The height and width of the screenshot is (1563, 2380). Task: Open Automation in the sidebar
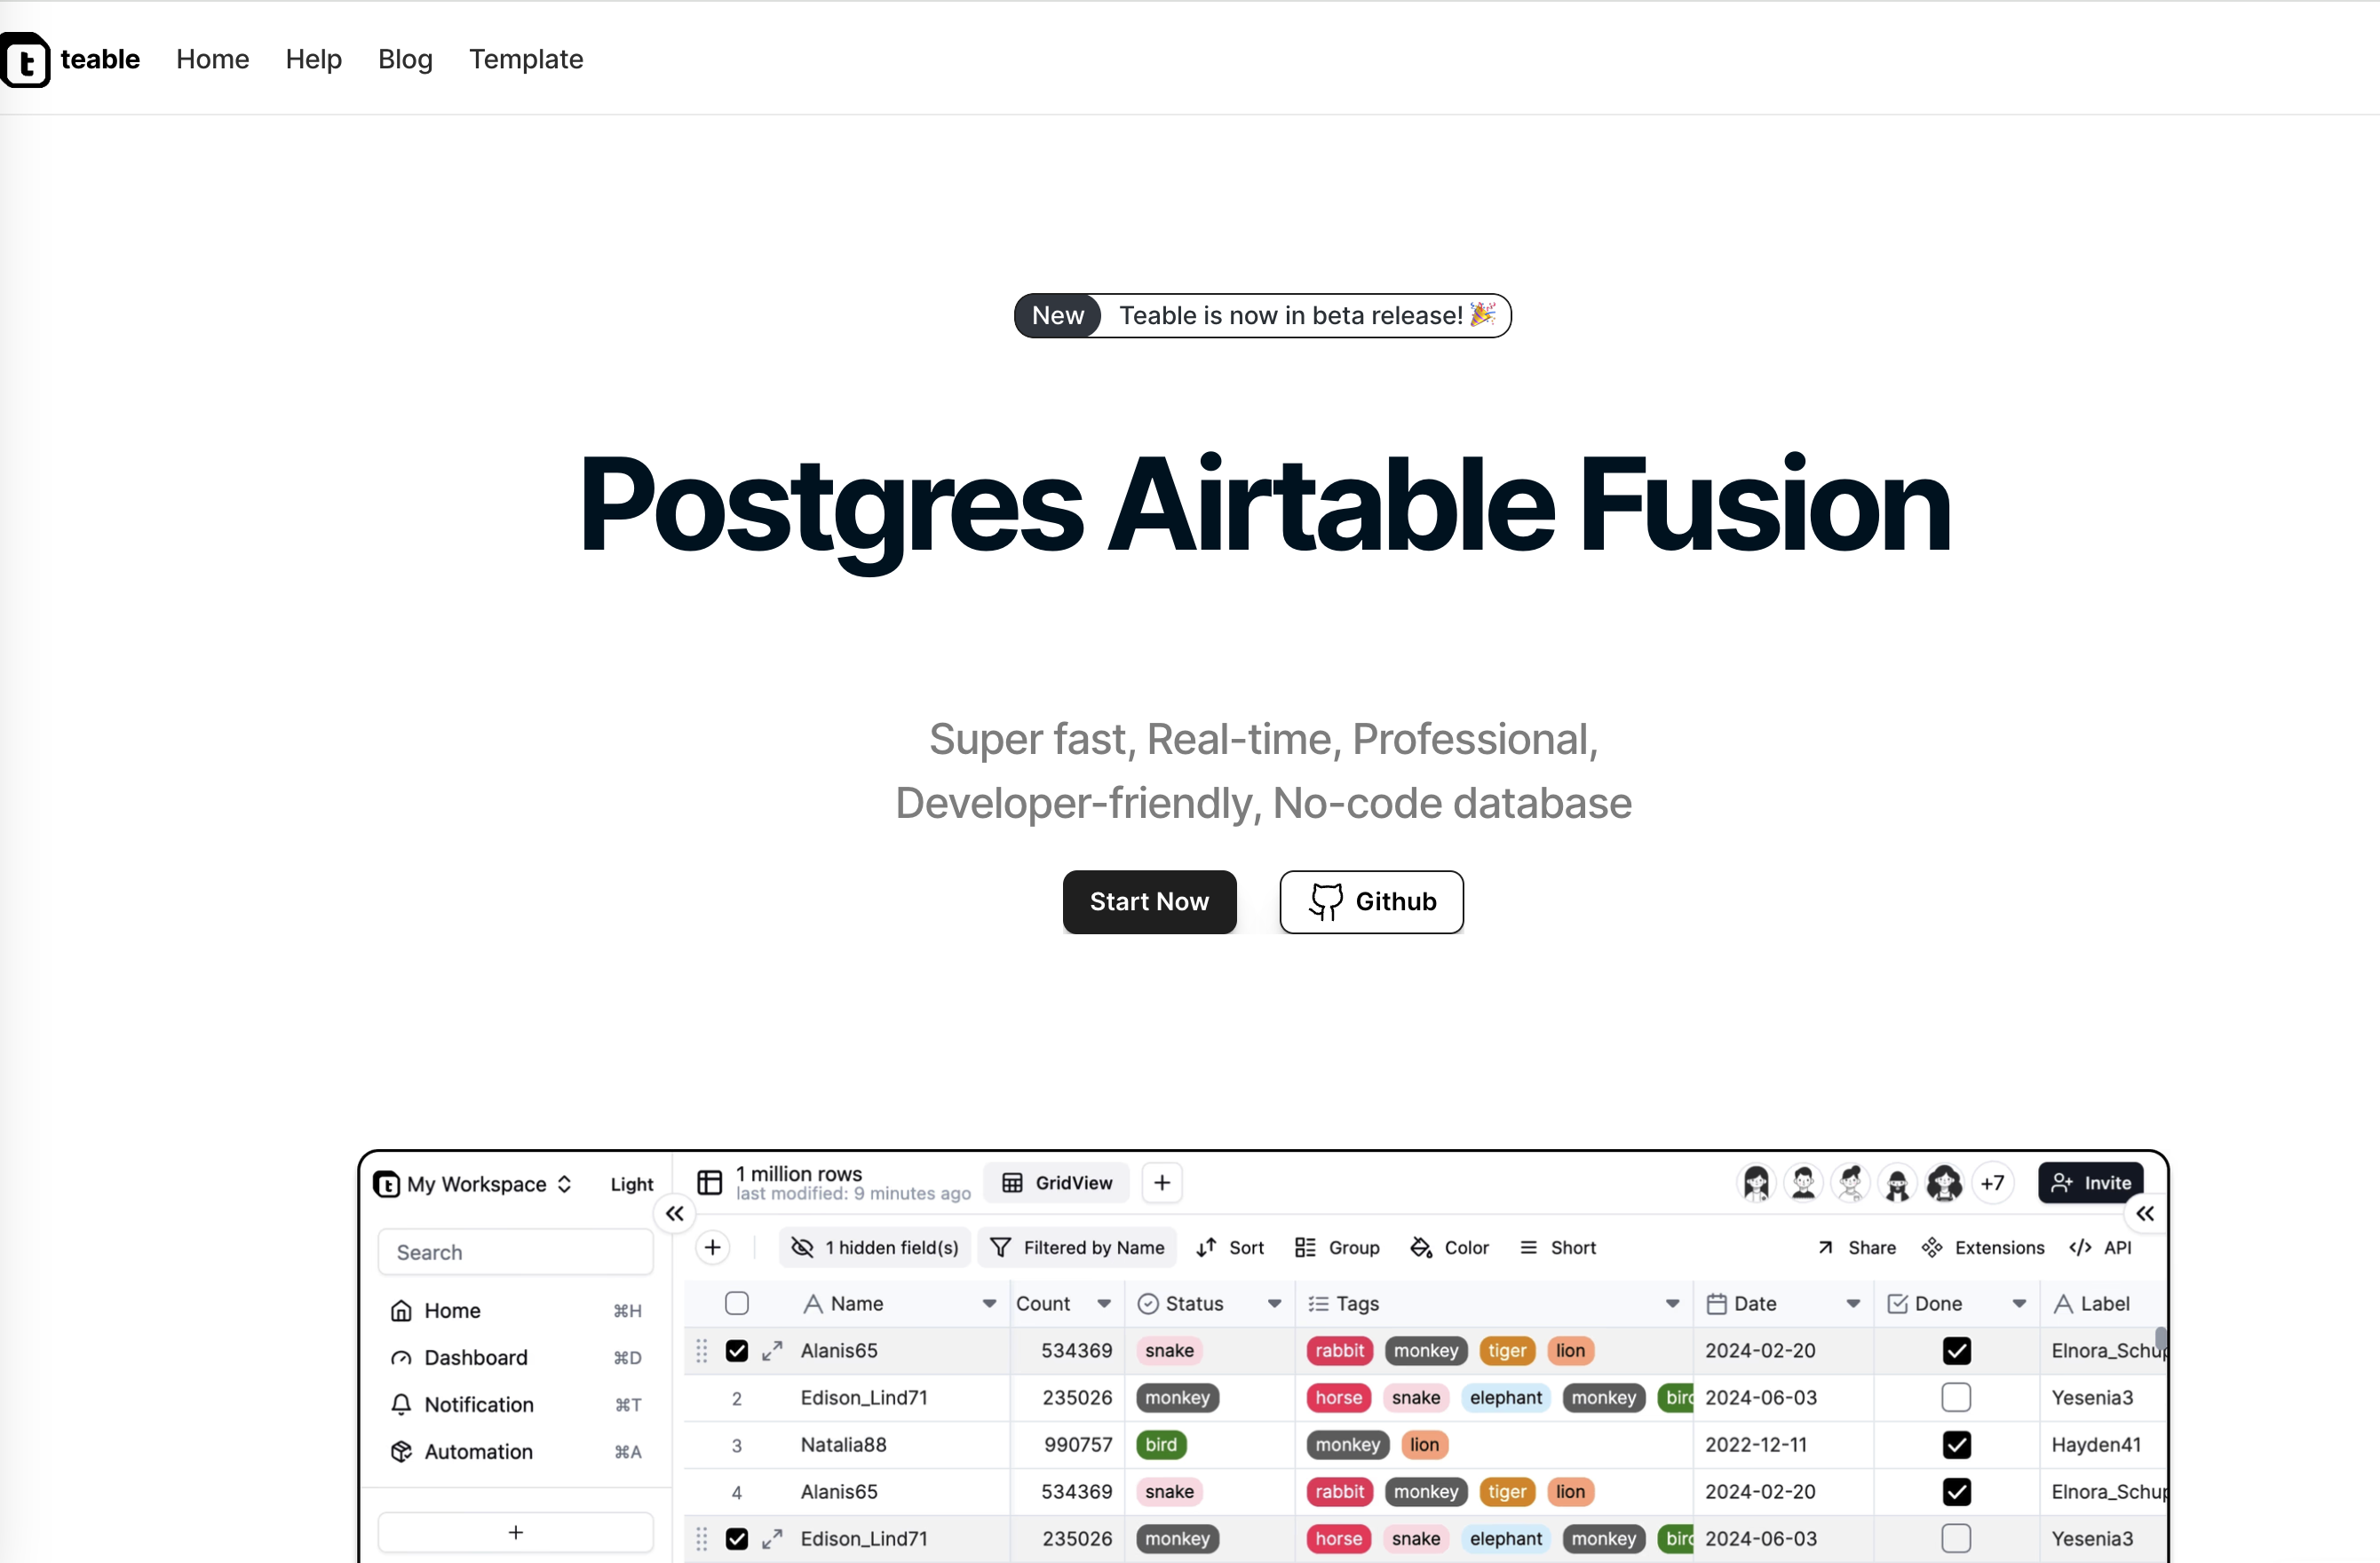coord(515,1452)
